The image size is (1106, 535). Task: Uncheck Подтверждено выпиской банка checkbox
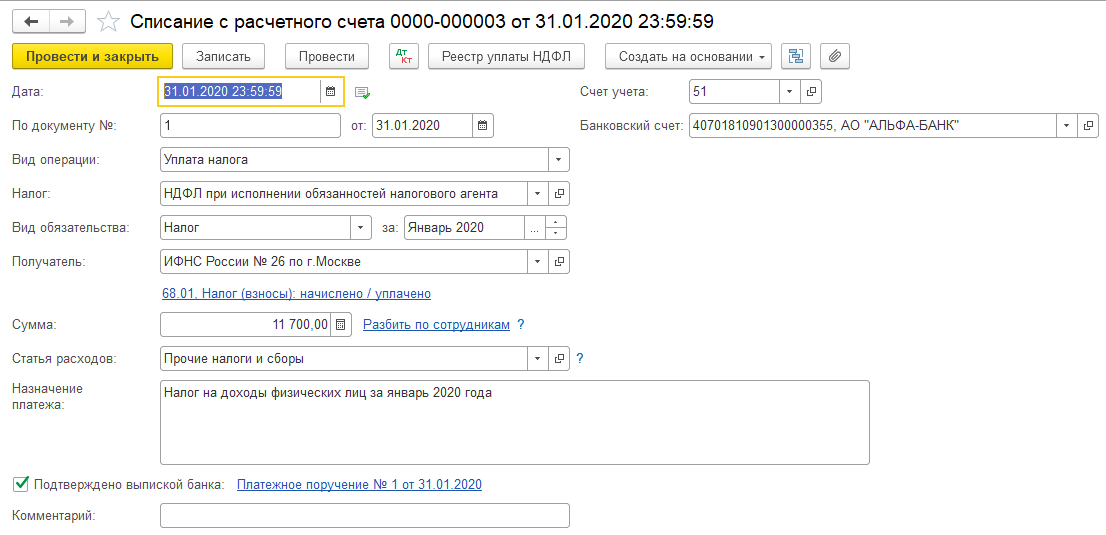[x=20, y=484]
